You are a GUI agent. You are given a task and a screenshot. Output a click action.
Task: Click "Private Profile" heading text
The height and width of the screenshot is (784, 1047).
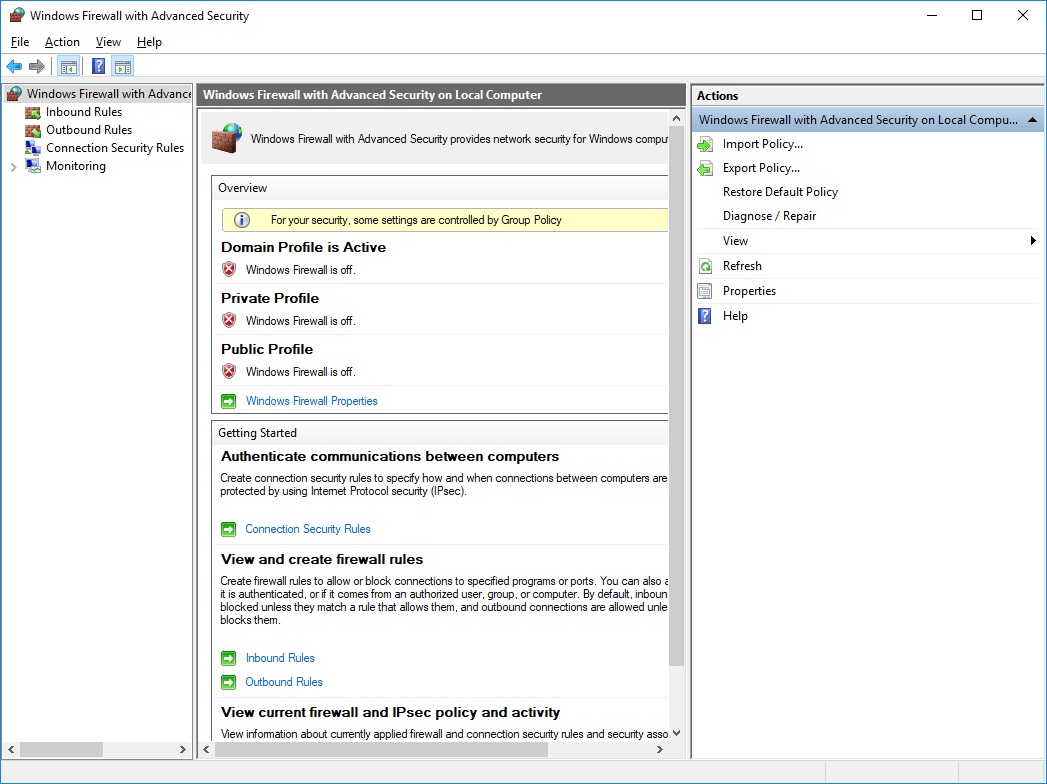click(270, 299)
